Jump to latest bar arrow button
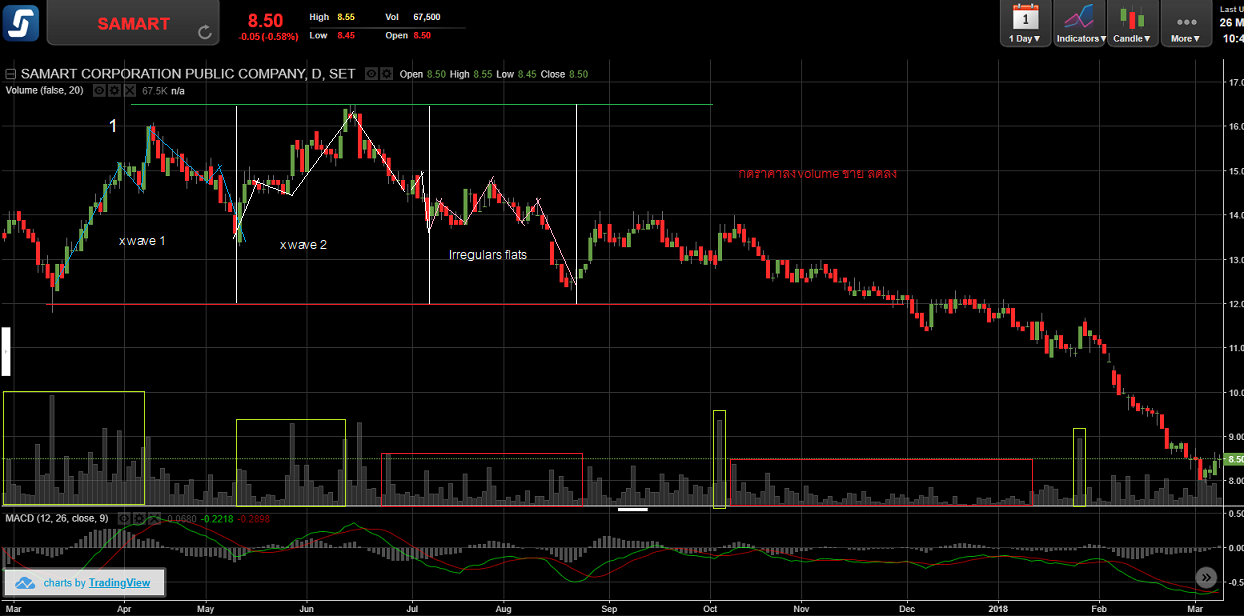Screen dimensions: 1244x616 click(1207, 577)
